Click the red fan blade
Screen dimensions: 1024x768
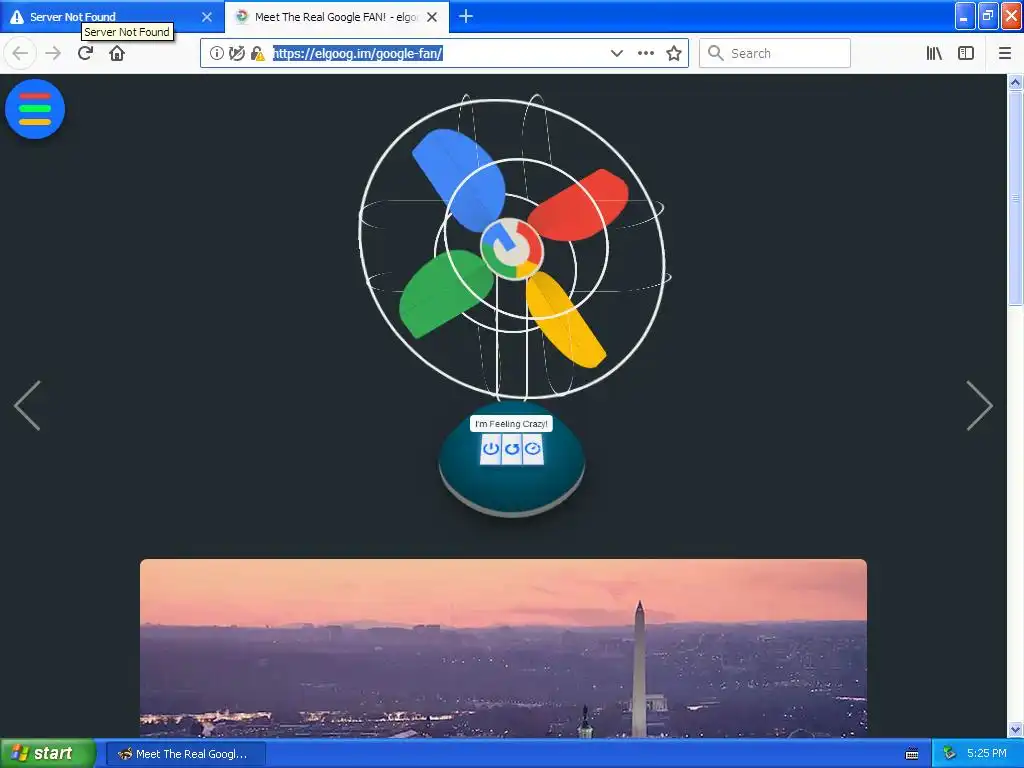pyautogui.click(x=579, y=205)
